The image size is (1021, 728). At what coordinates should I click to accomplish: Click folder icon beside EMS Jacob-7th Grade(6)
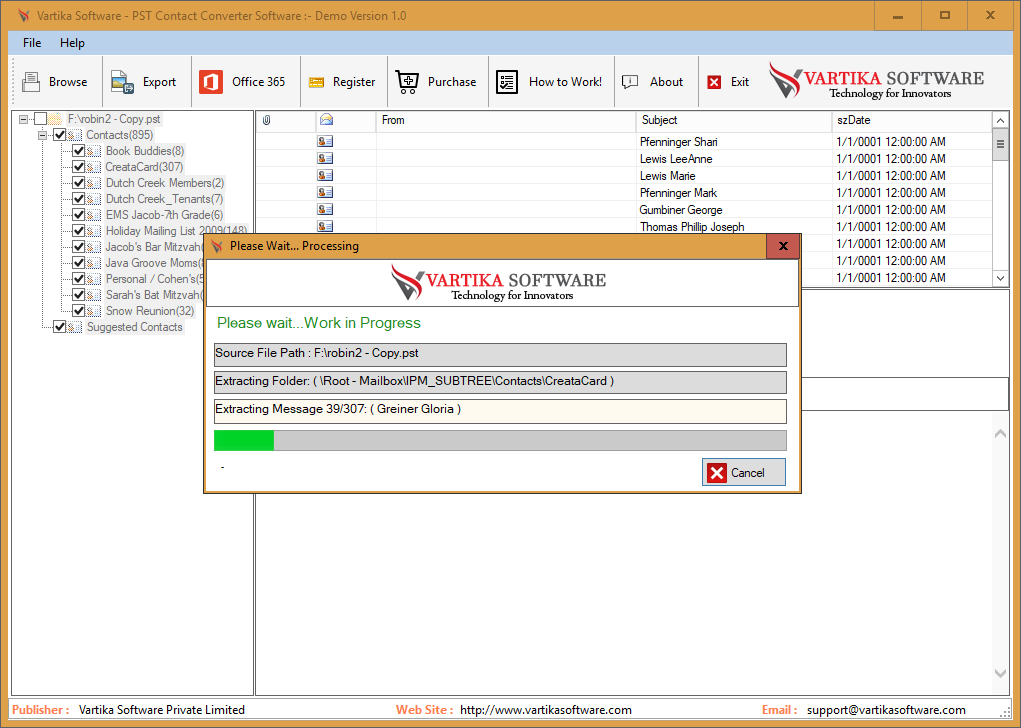click(x=94, y=215)
